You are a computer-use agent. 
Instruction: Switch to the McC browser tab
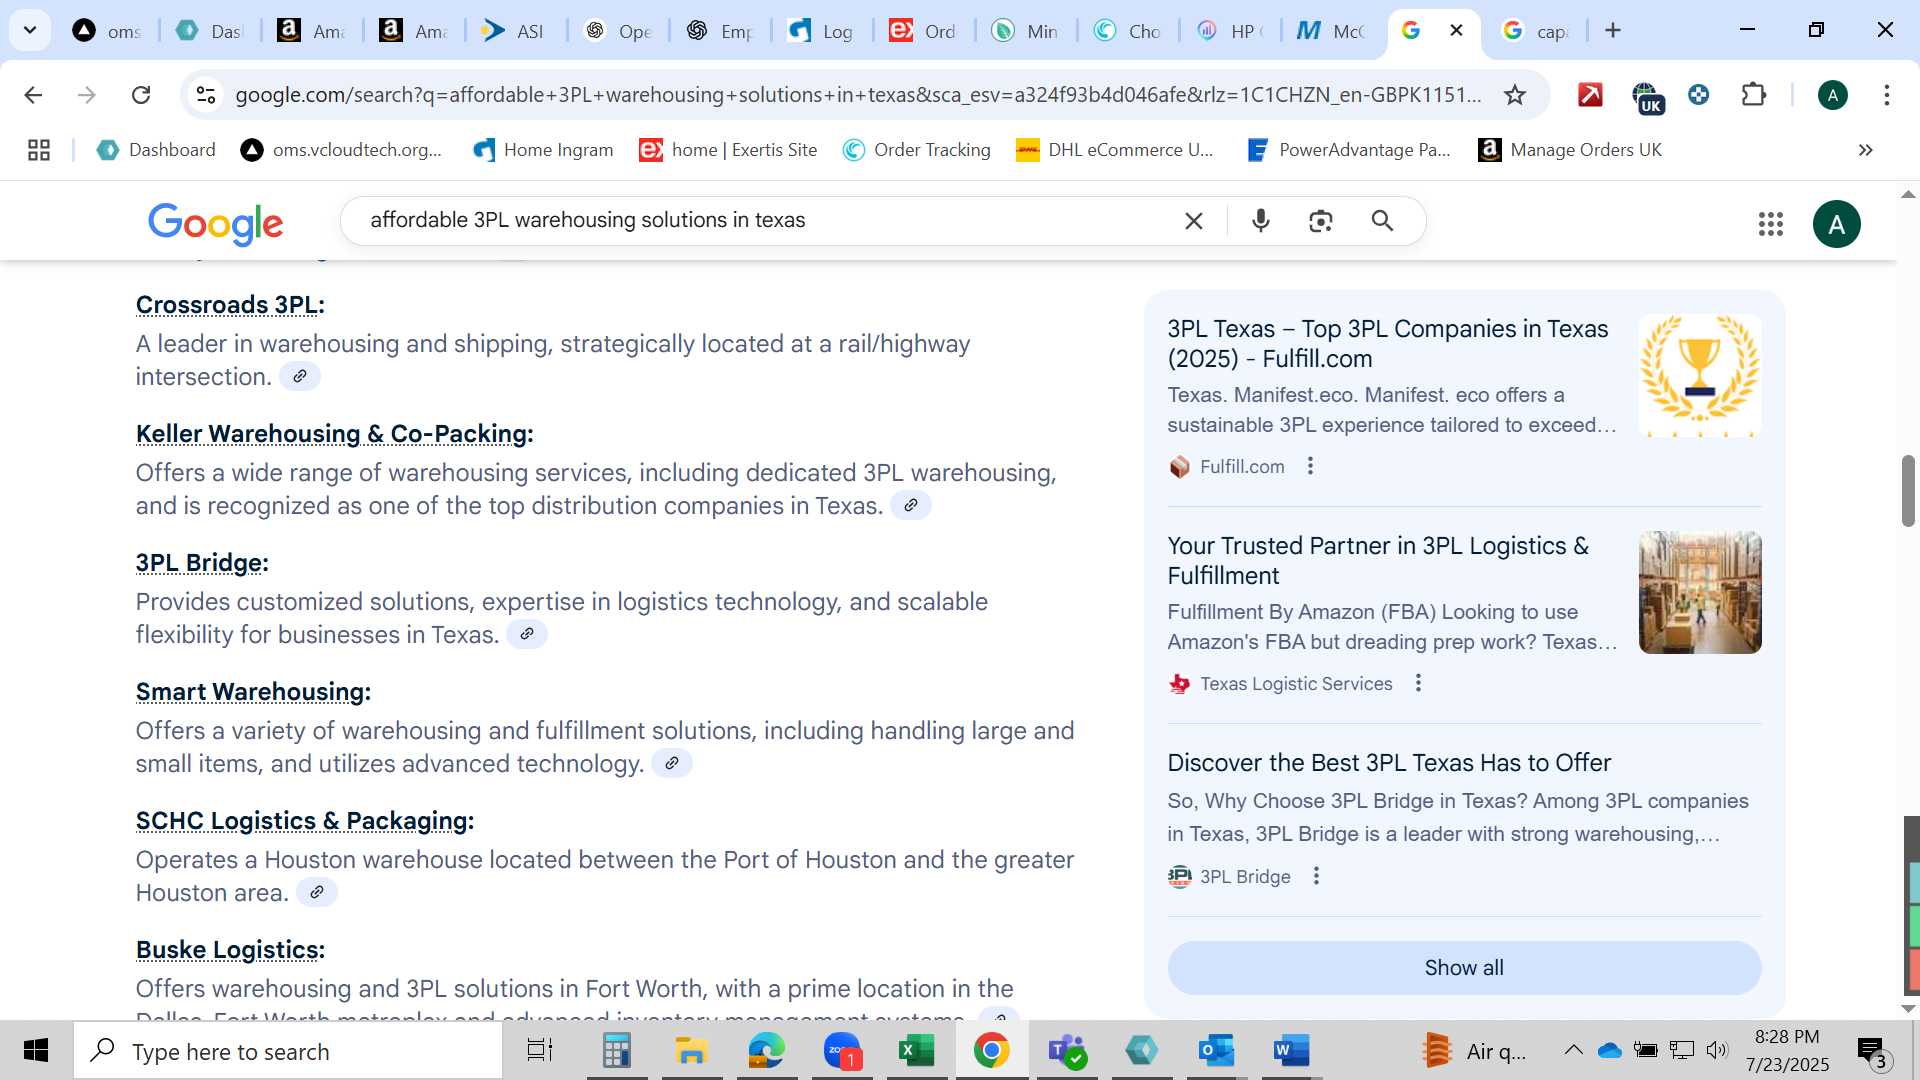(1332, 31)
